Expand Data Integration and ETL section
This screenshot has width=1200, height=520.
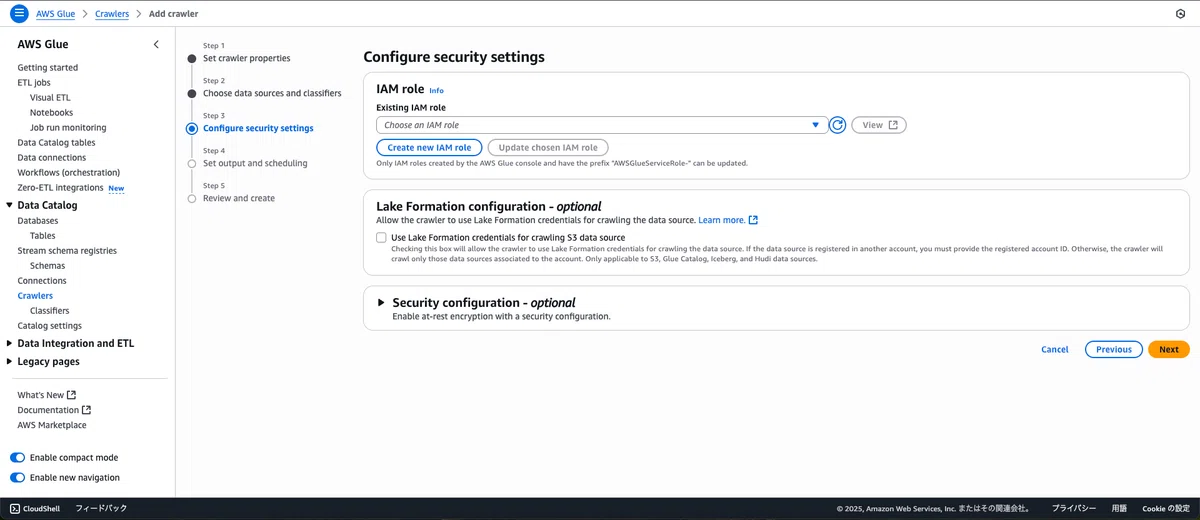10,343
